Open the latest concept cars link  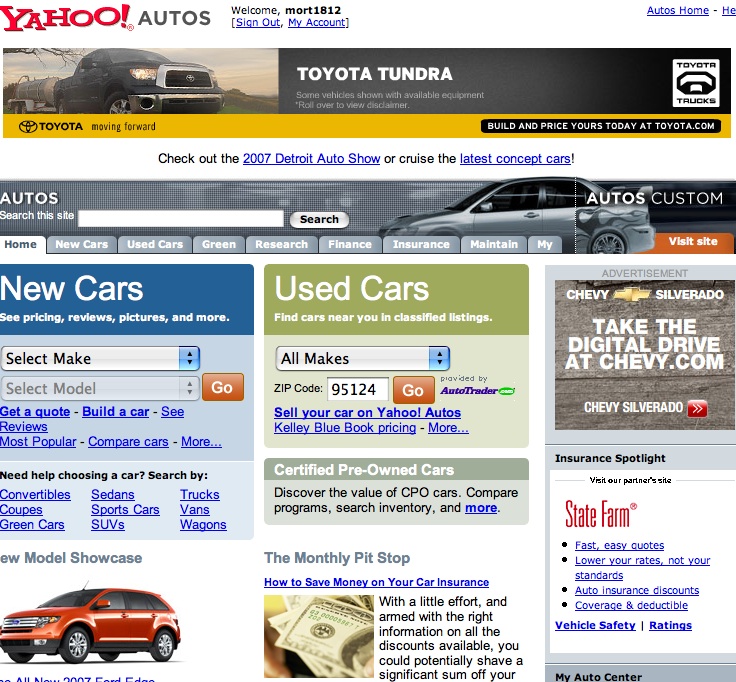(x=515, y=159)
